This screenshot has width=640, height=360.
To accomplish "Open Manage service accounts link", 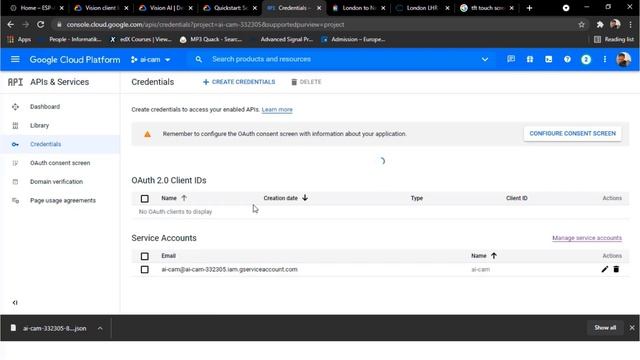I will click(x=587, y=238).
